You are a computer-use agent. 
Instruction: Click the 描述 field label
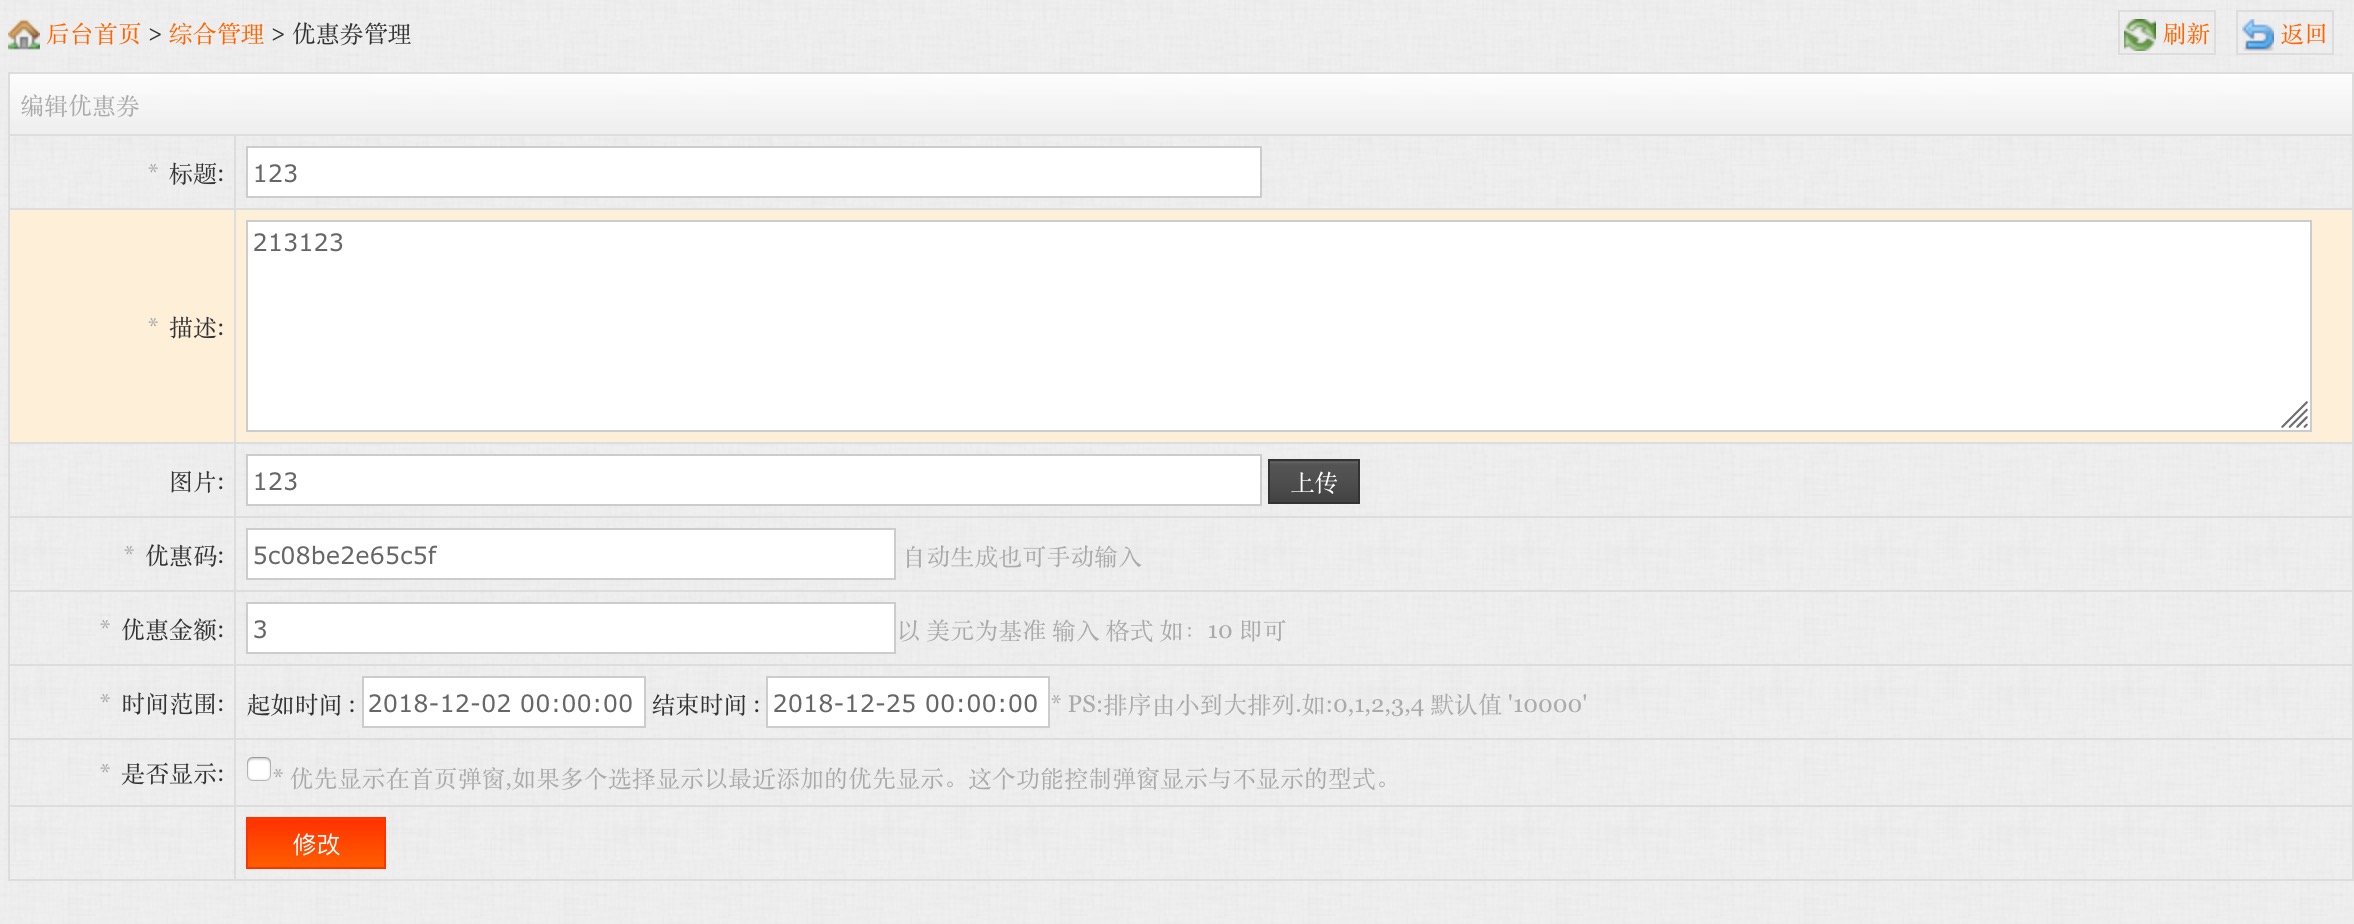(x=196, y=328)
